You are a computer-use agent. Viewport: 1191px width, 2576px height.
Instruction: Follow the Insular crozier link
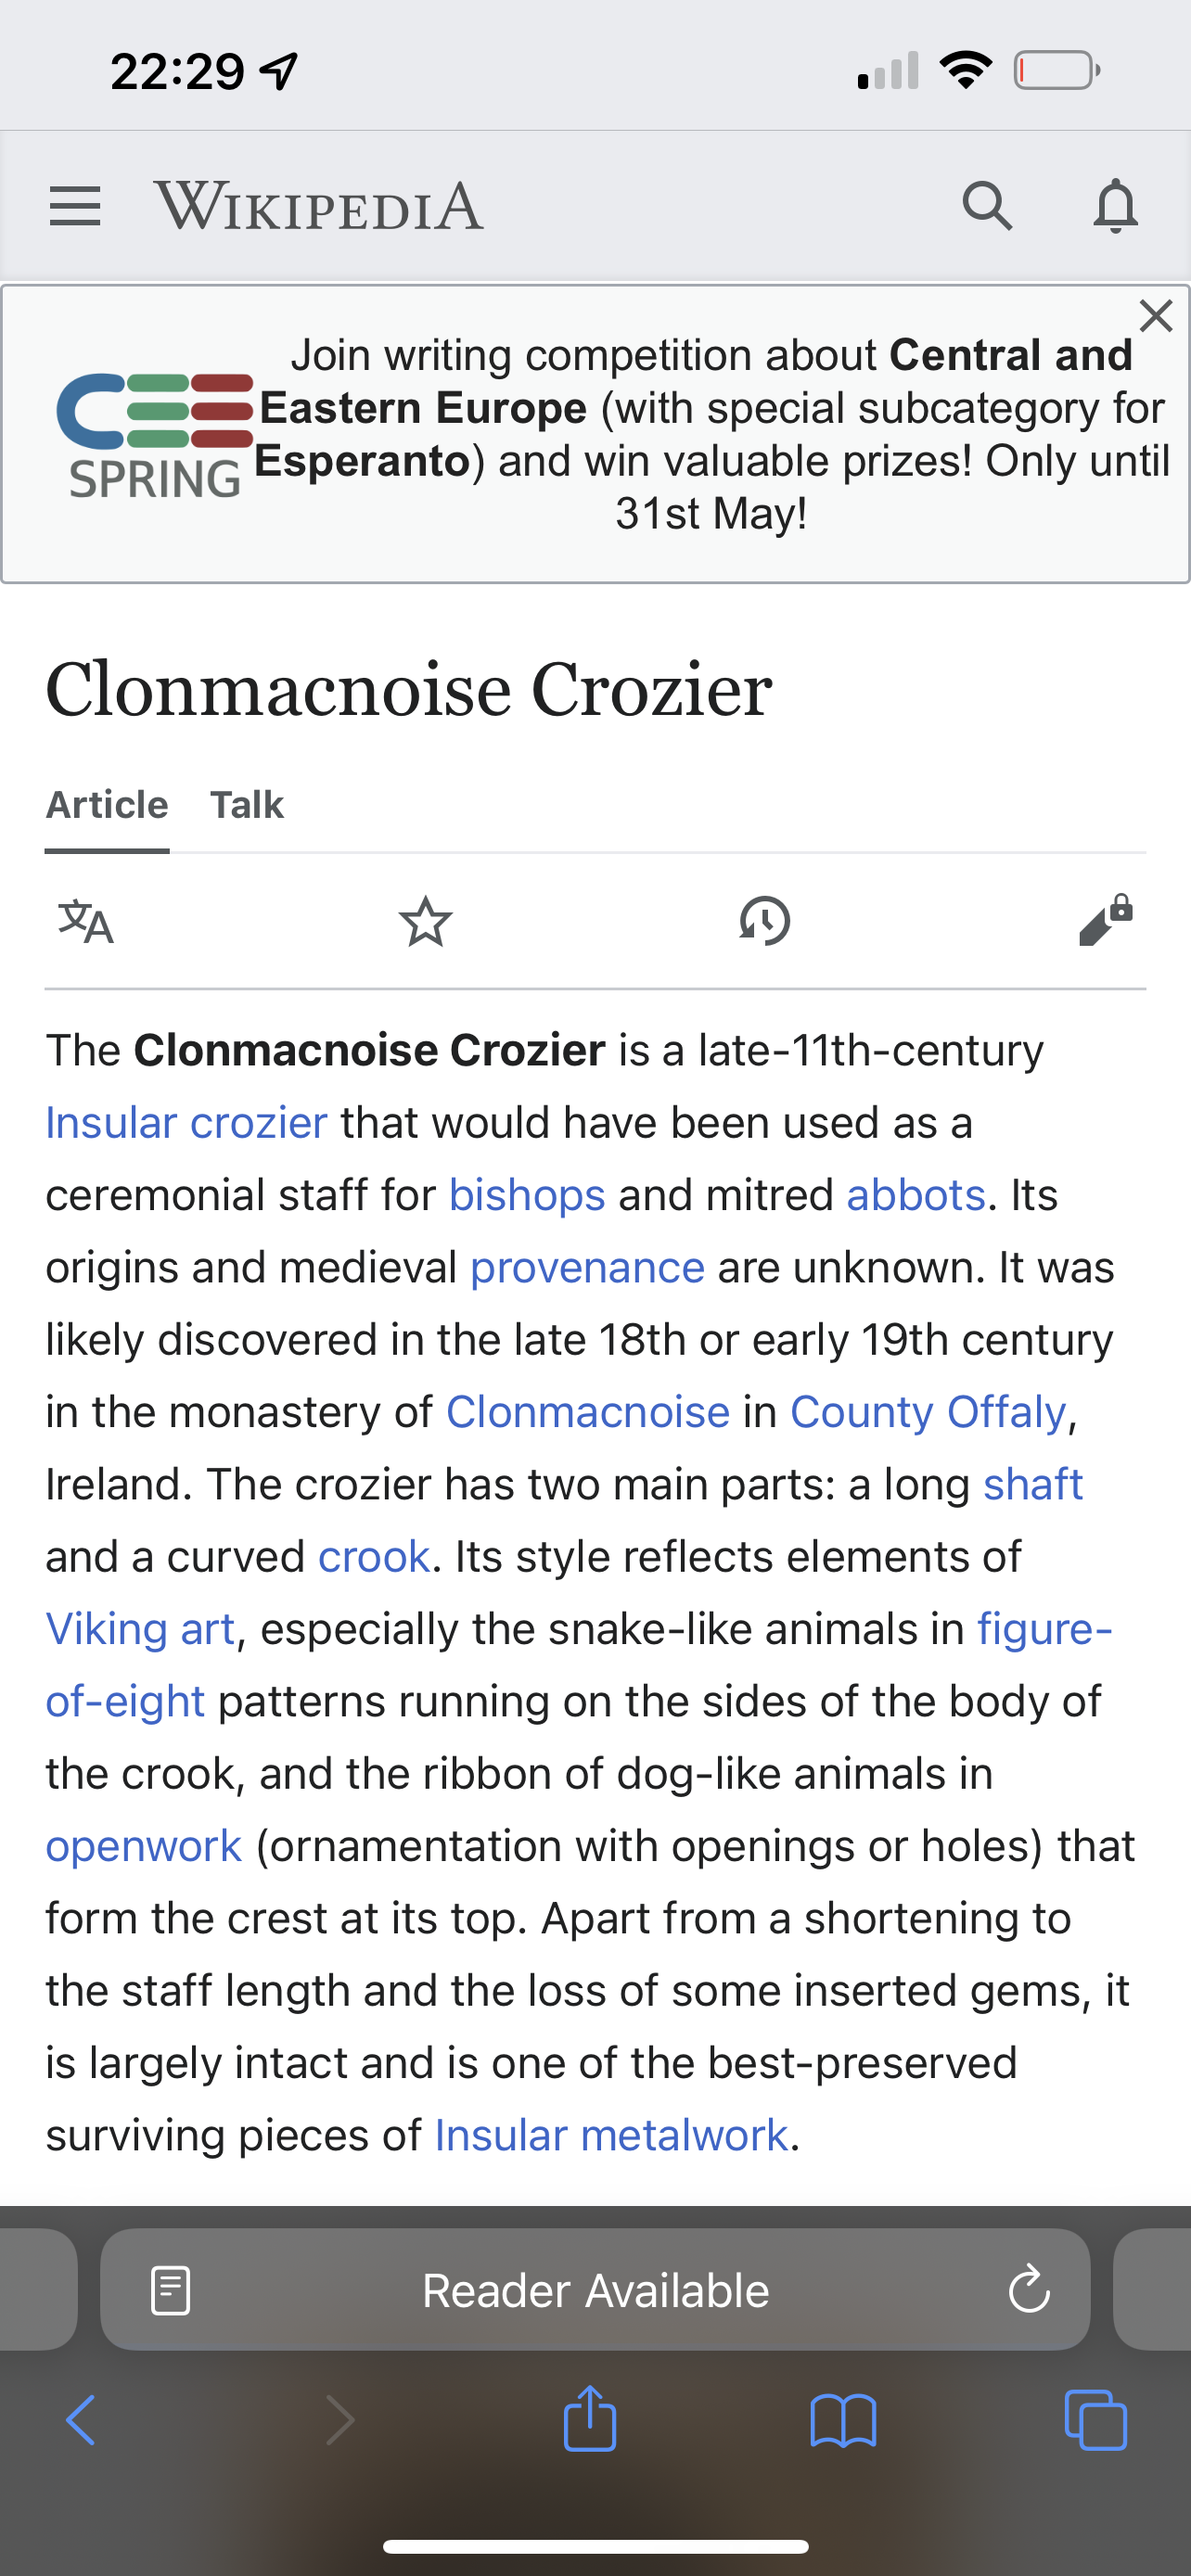(186, 1123)
